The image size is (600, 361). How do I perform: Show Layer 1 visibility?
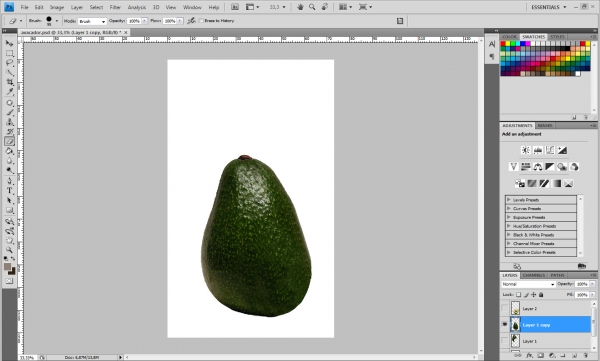(504, 341)
